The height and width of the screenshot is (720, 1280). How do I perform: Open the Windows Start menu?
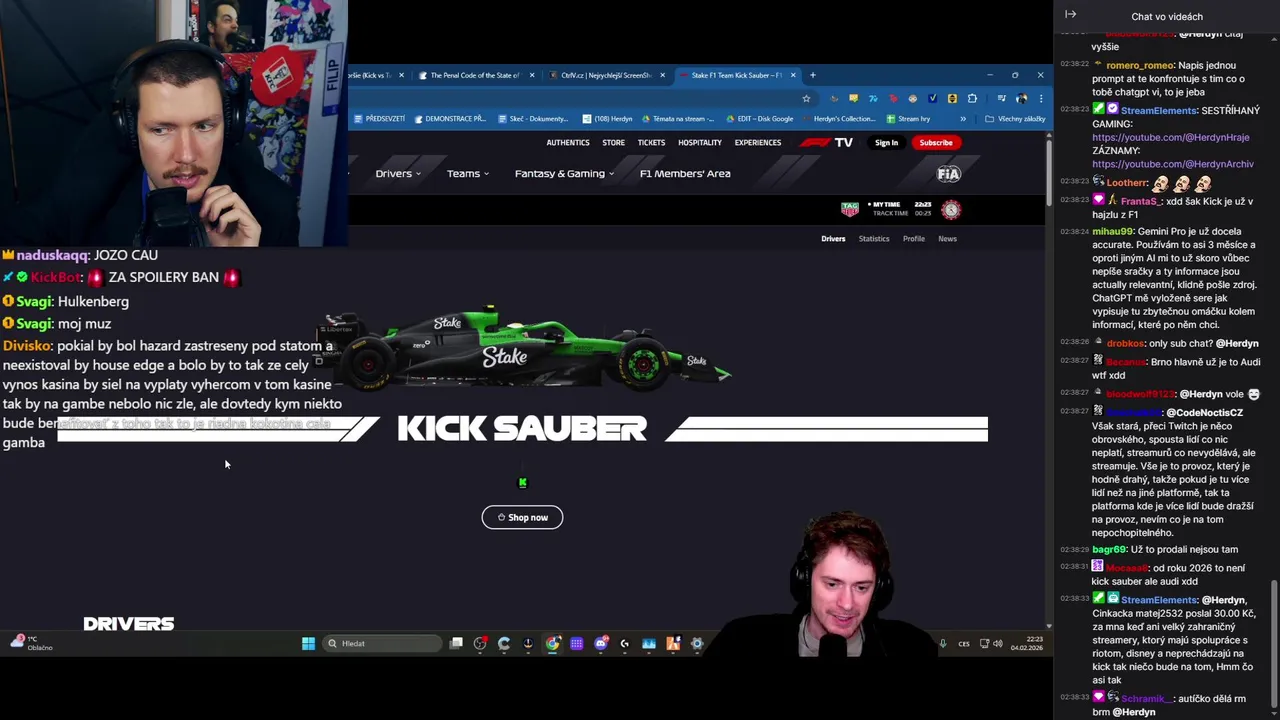tap(308, 643)
